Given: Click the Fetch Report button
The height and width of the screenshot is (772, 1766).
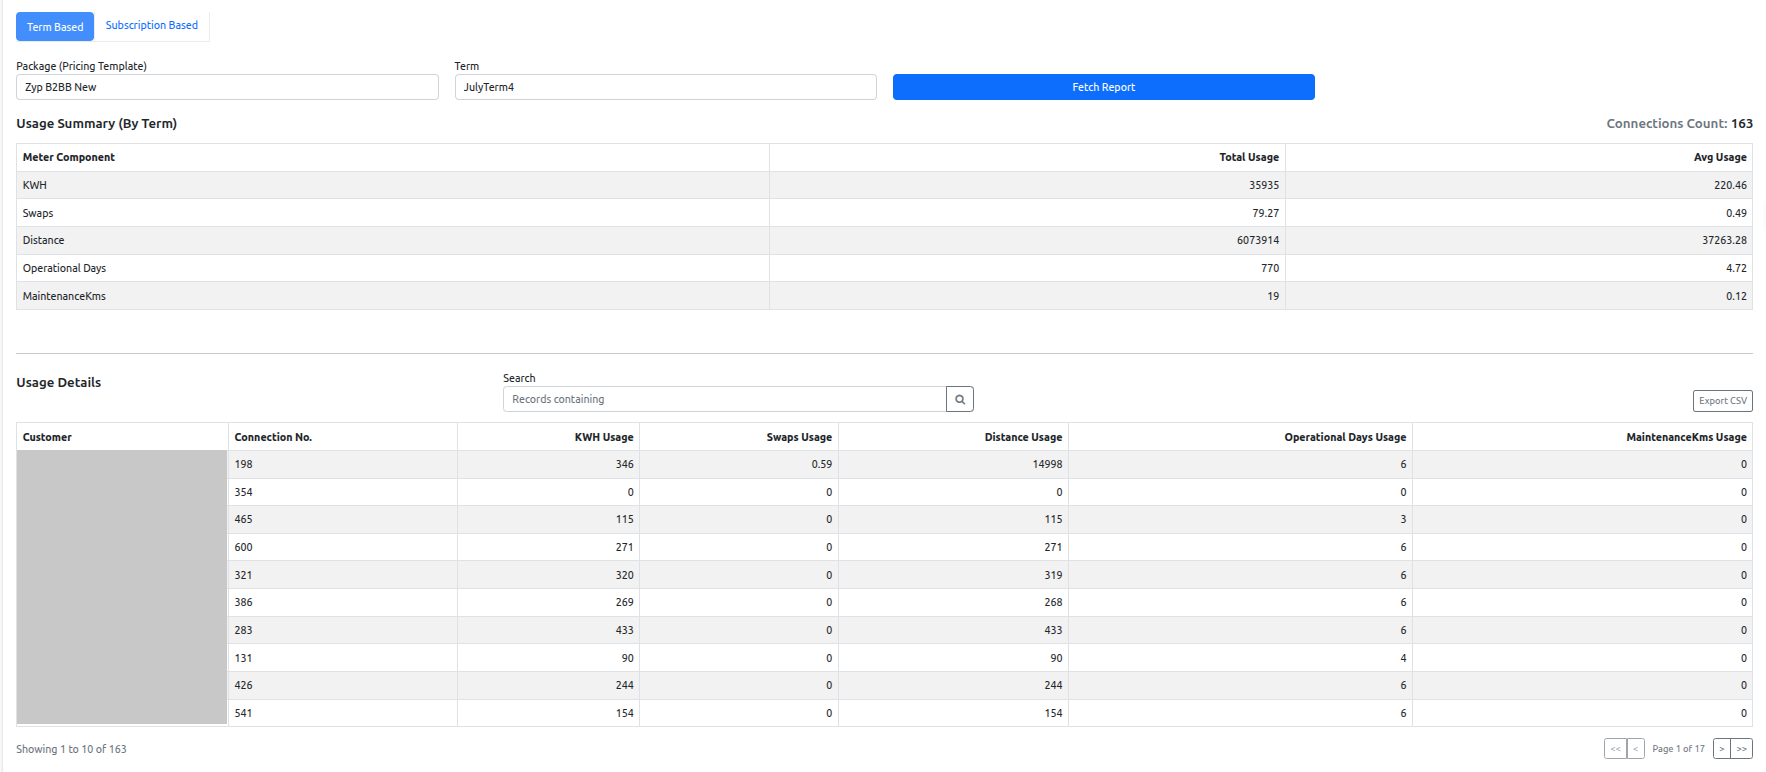Looking at the screenshot, I should (x=1103, y=87).
